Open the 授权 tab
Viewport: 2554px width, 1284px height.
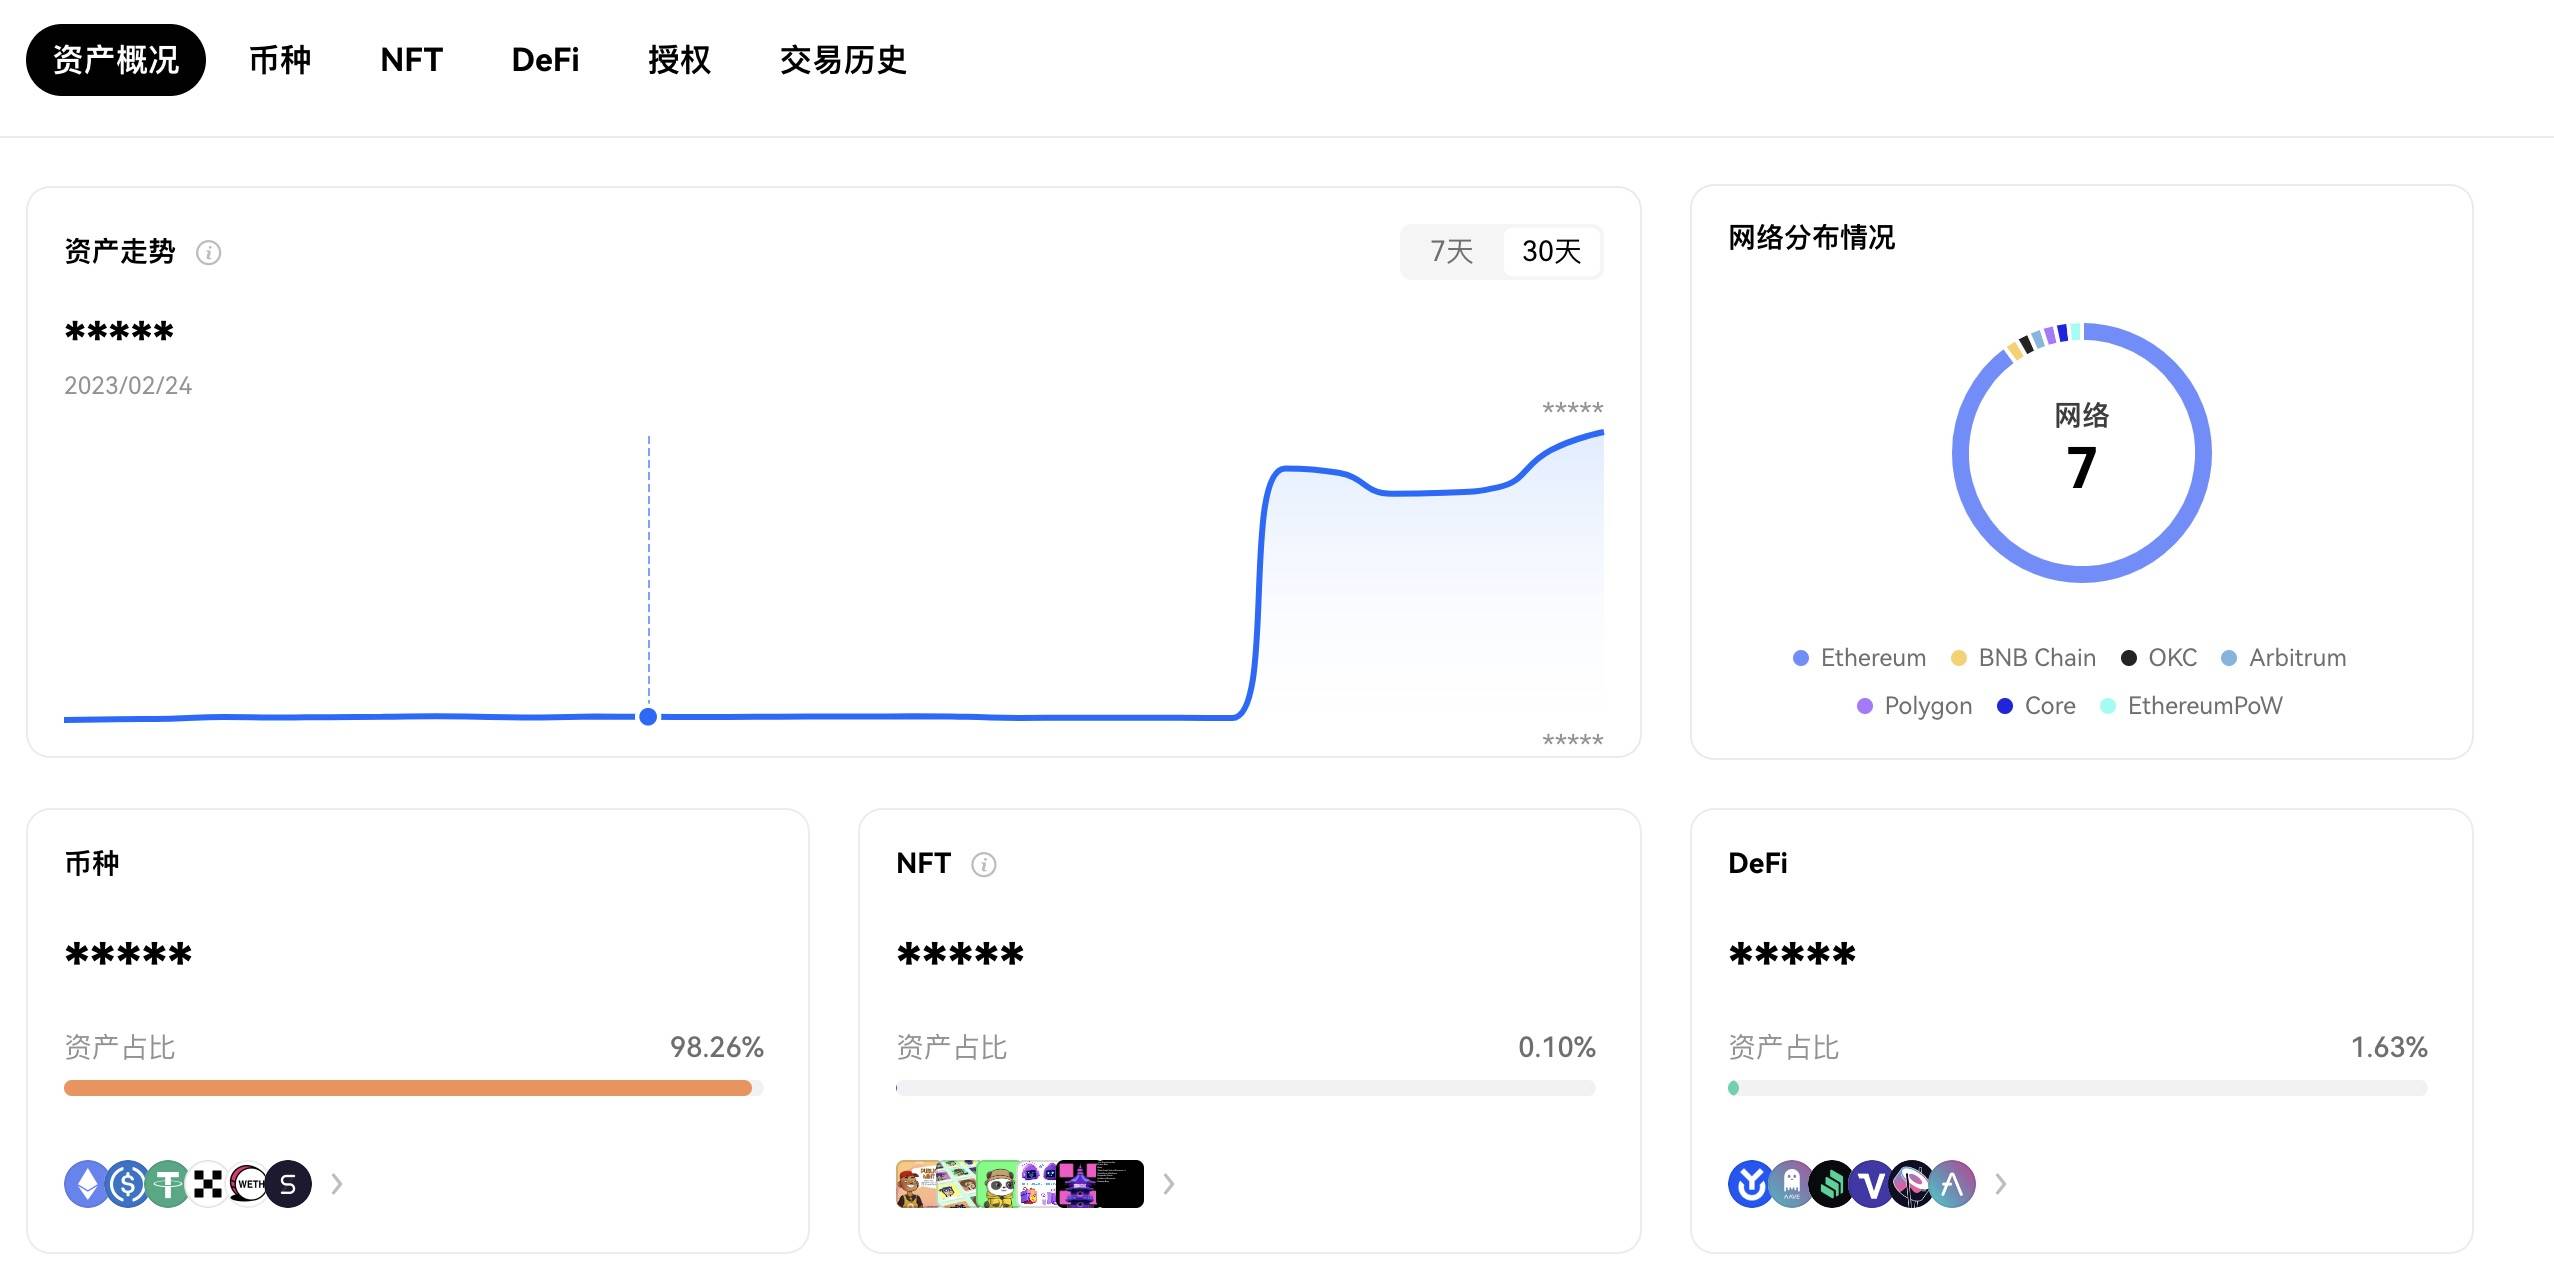point(679,61)
